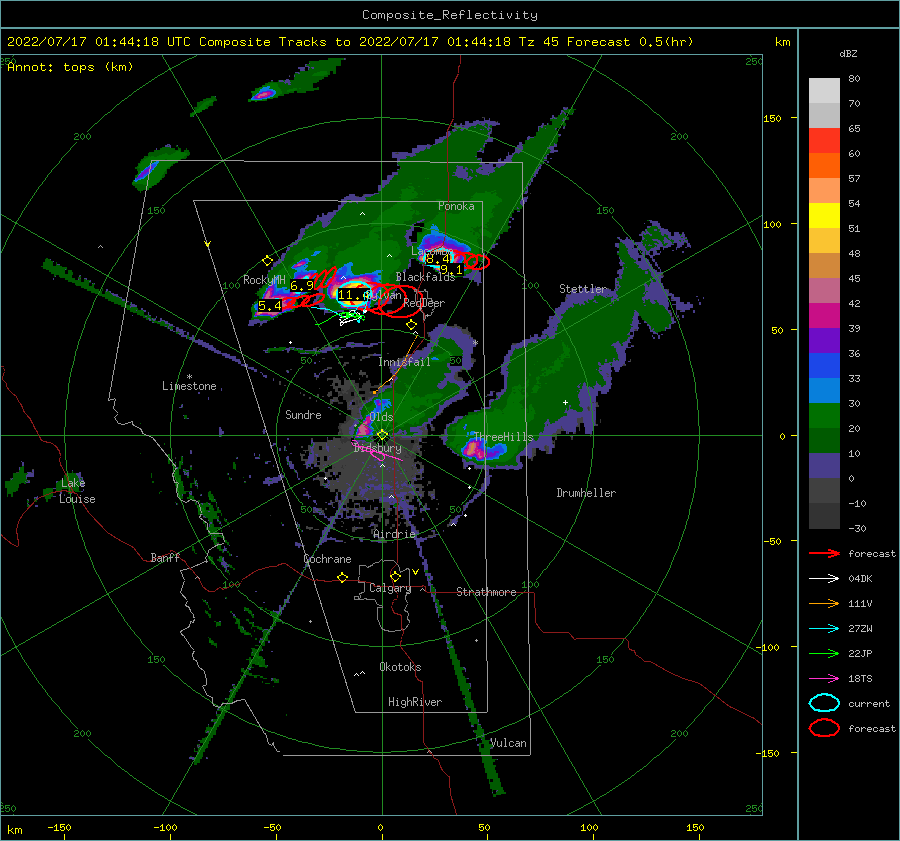Click the Composite_Reflectivity title
This screenshot has width=900, height=841.
tap(450, 15)
